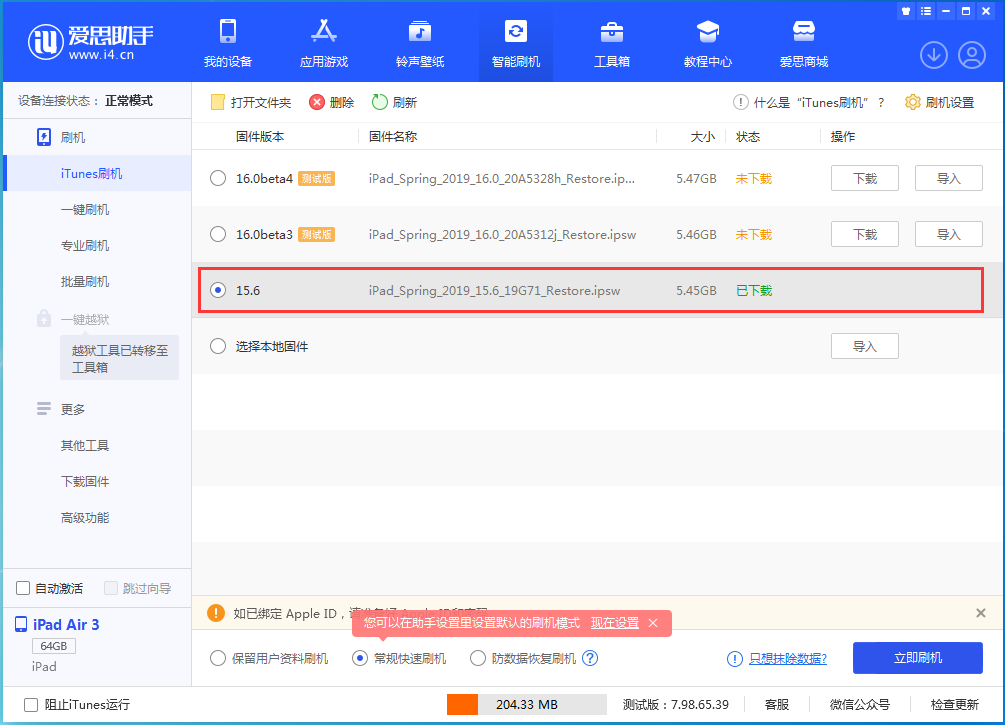Click 立即刷机 flash now button
Viewport: 1005px width, 725px height.
click(x=918, y=658)
